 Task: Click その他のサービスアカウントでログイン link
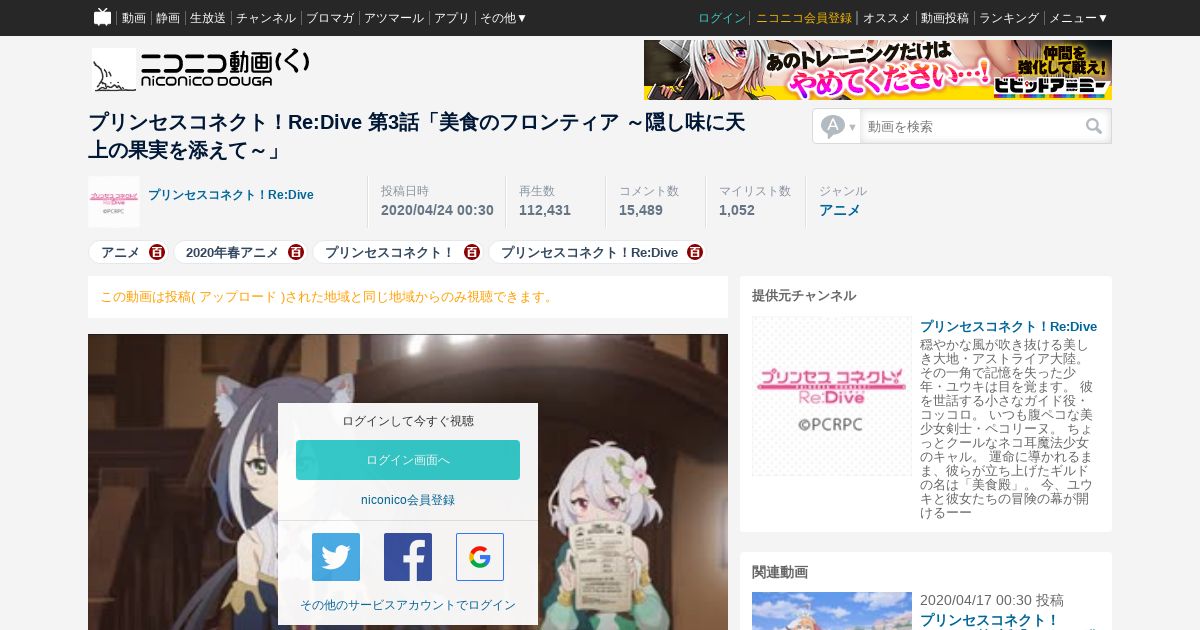pos(408,605)
